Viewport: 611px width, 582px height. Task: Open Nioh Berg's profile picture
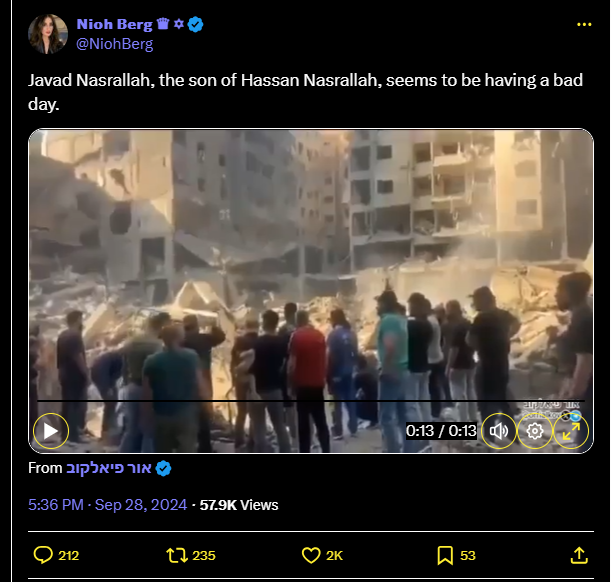[x=48, y=34]
